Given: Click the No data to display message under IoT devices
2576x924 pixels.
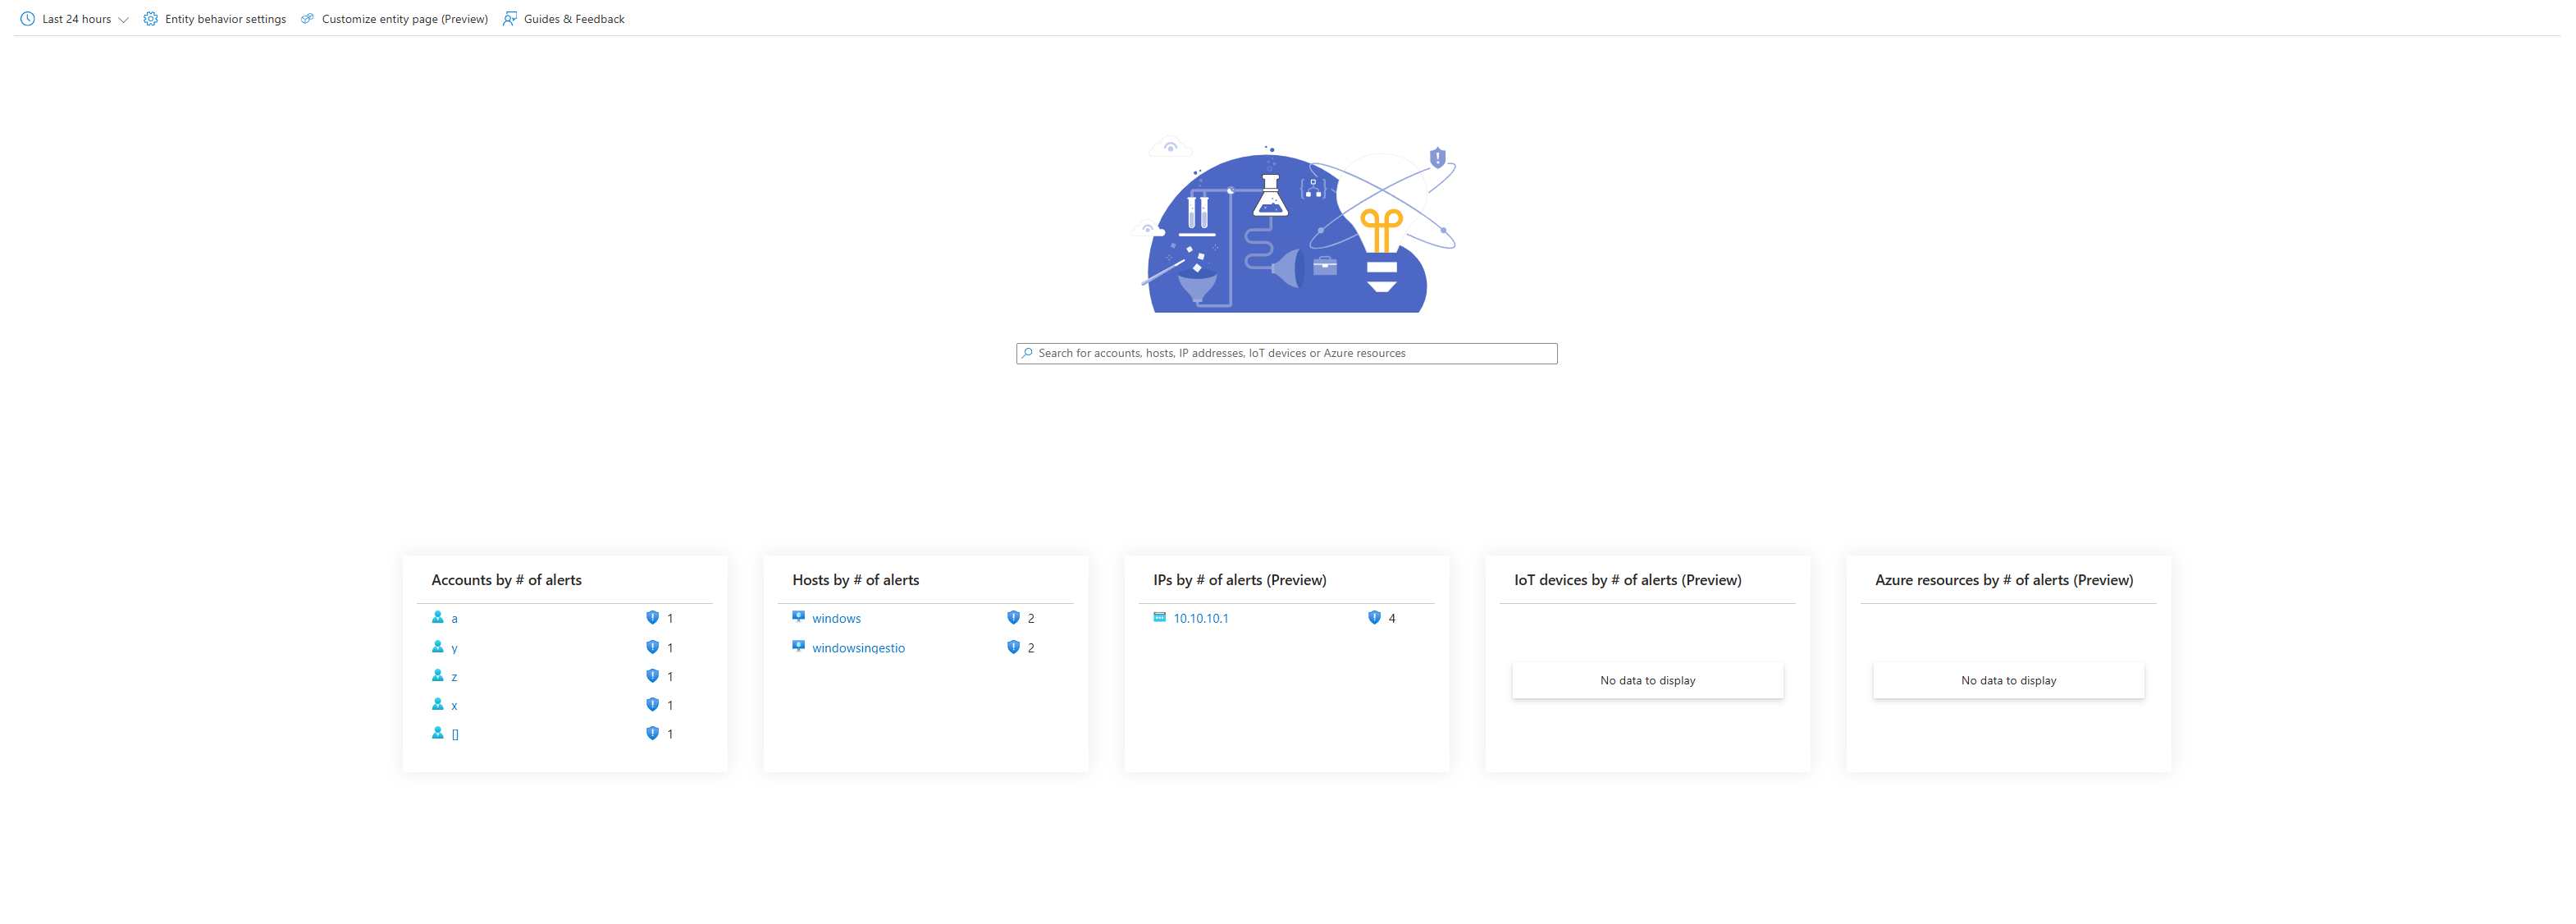Looking at the screenshot, I should click(x=1647, y=680).
